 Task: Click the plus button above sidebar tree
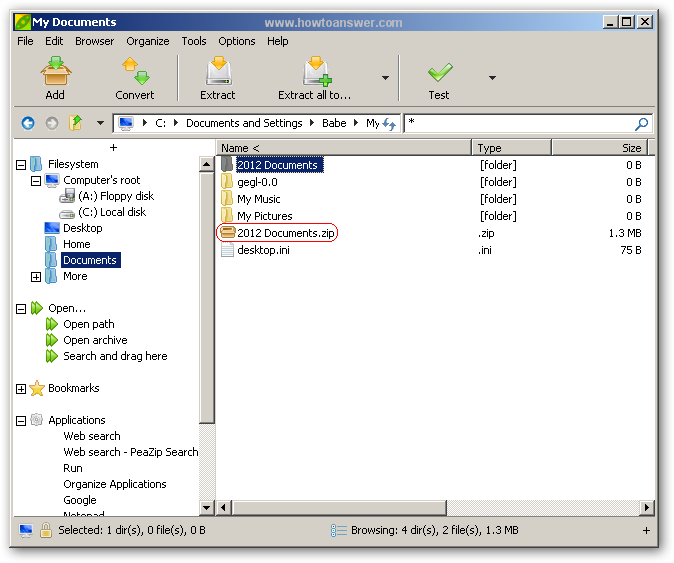[113, 148]
